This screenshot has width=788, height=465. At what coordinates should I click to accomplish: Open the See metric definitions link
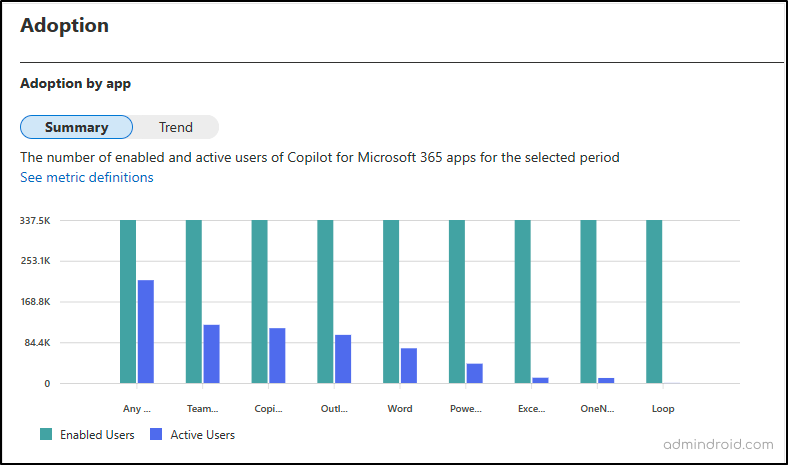click(87, 177)
